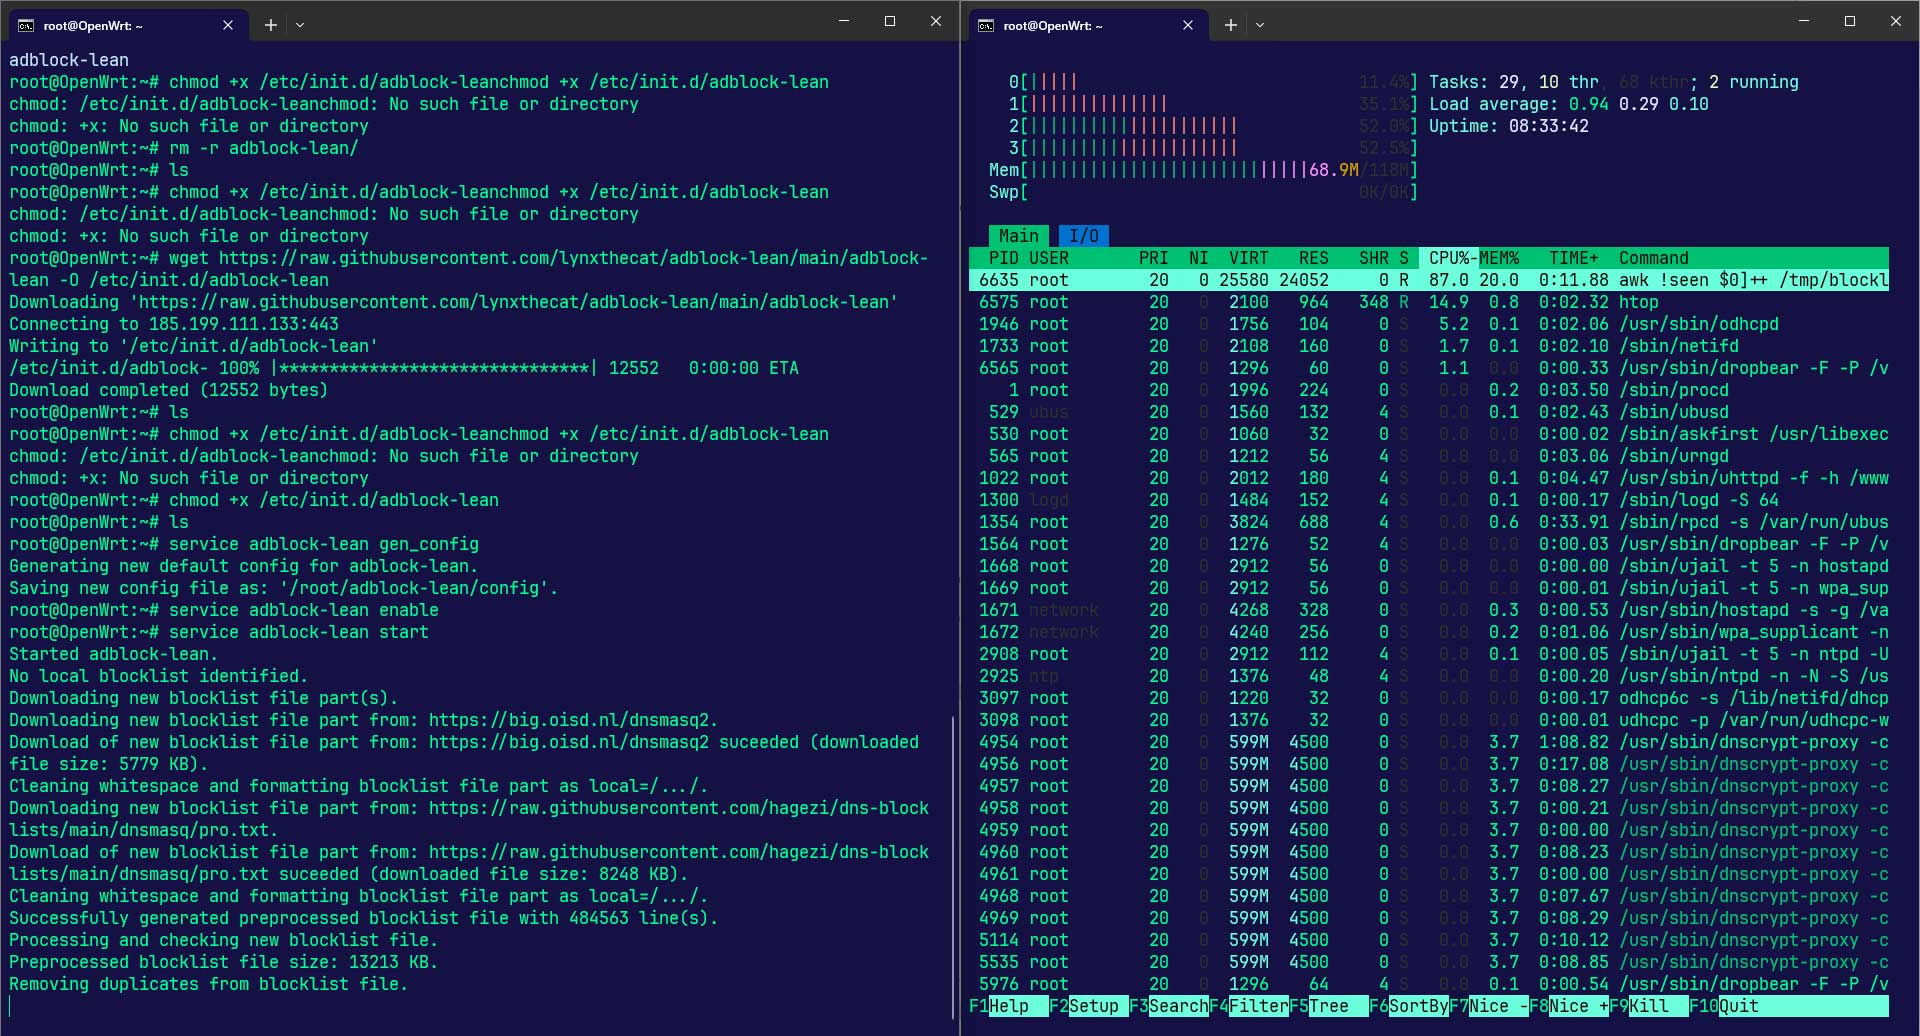The image size is (1920, 1036).
Task: Sort by the TIME+ column header
Action: tap(1572, 258)
